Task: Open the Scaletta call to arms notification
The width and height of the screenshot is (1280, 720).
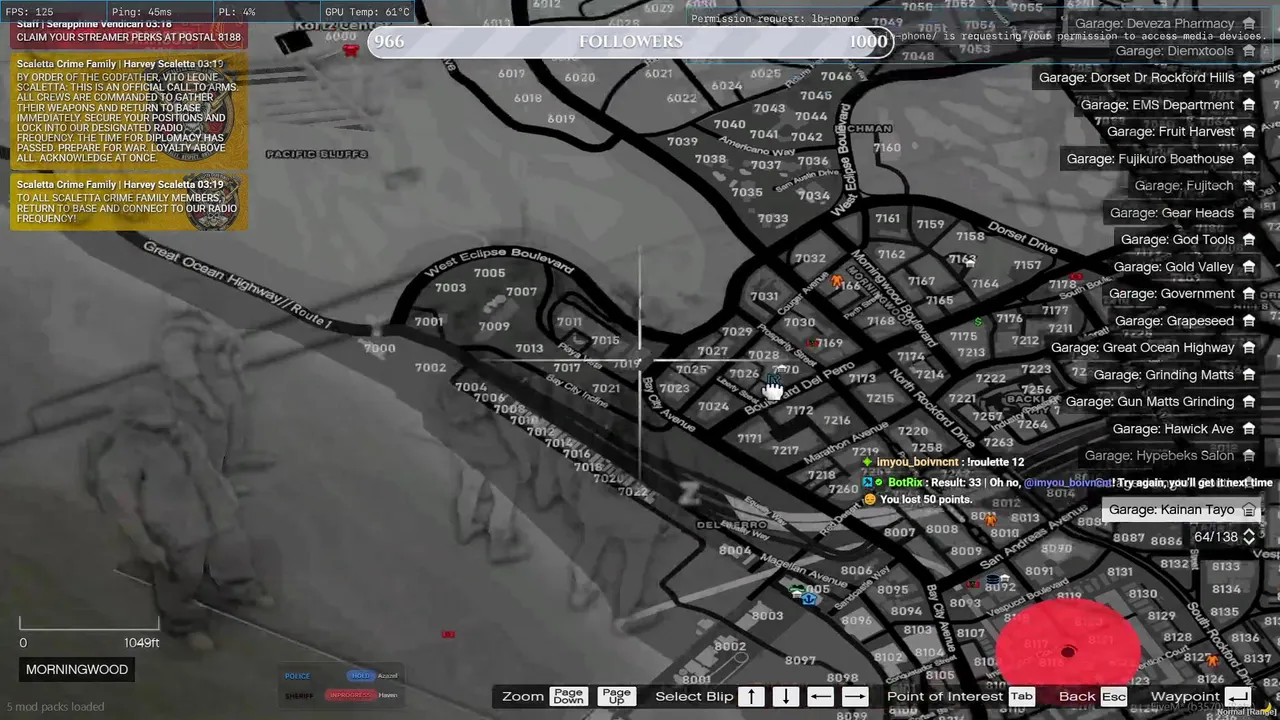Action: tap(129, 111)
